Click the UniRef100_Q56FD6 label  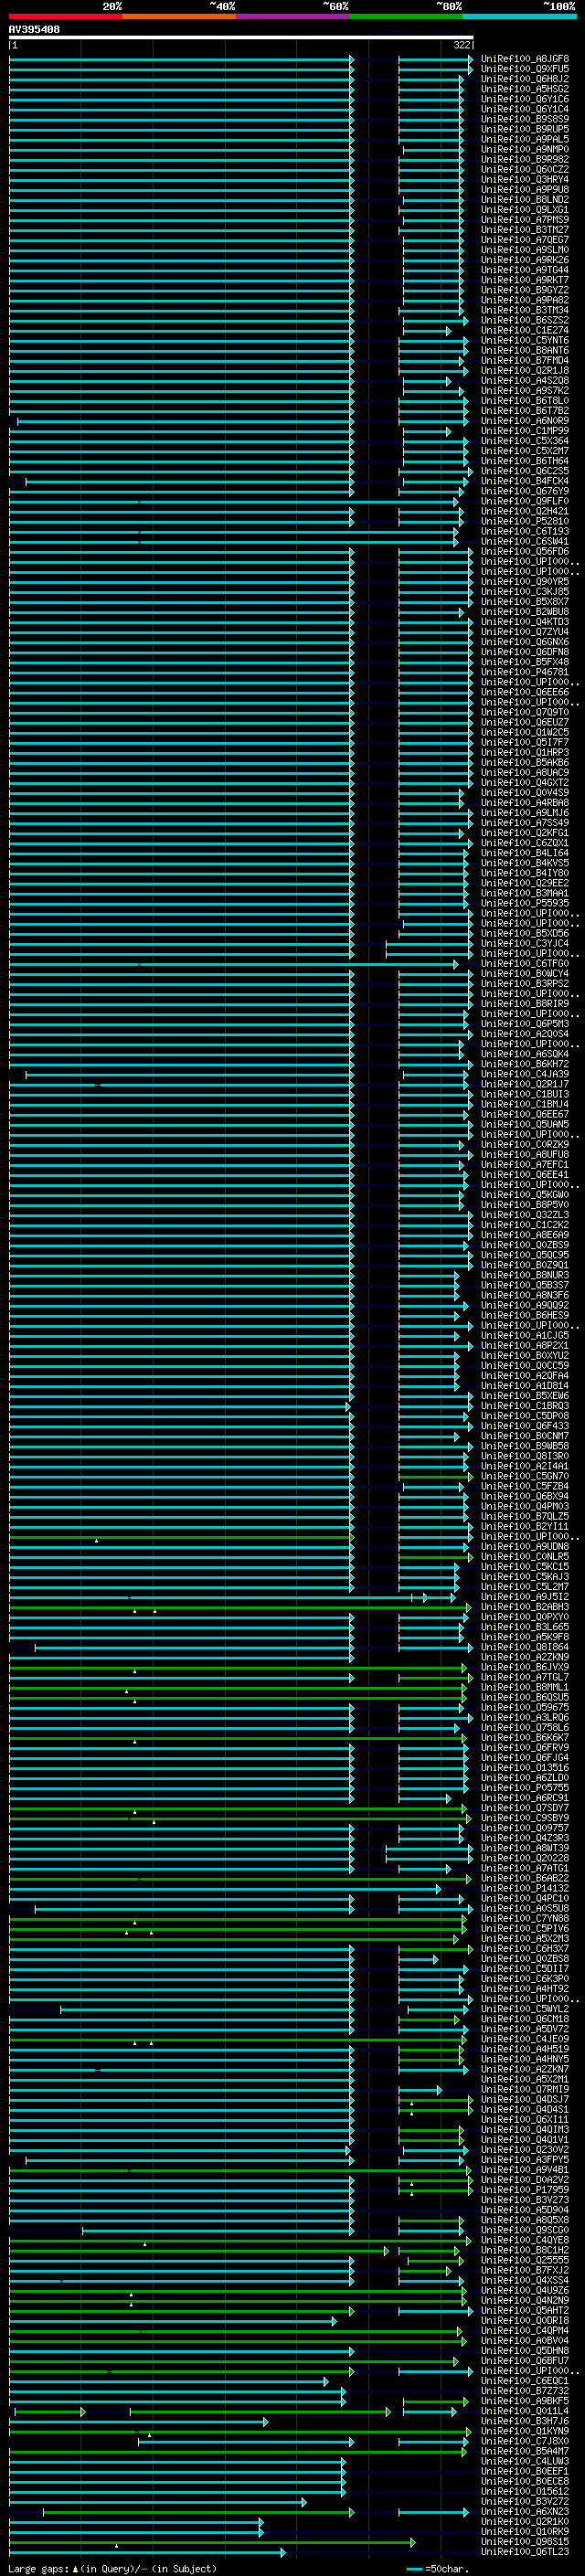[x=525, y=551]
